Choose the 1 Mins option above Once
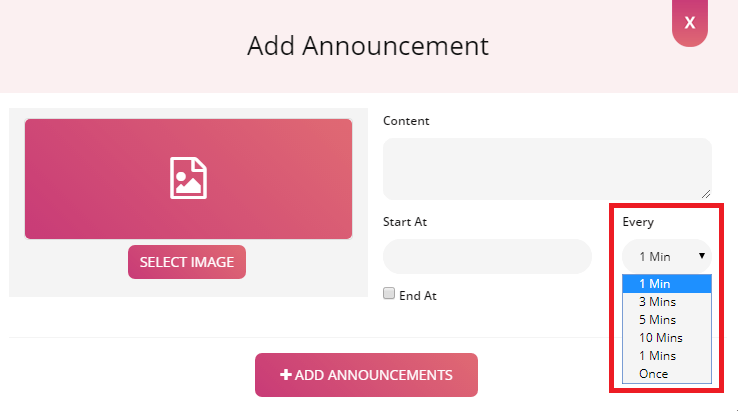 tap(657, 356)
